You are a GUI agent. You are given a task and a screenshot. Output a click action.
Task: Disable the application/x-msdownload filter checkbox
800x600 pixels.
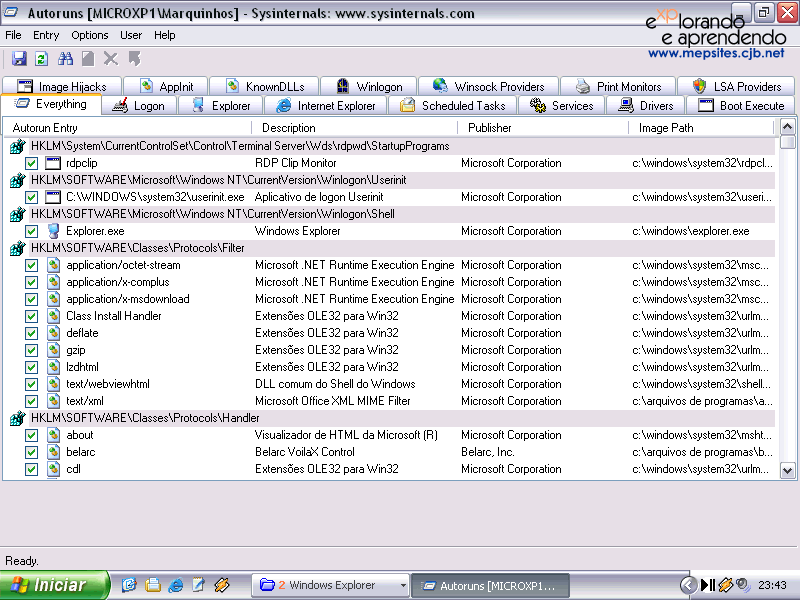32,299
